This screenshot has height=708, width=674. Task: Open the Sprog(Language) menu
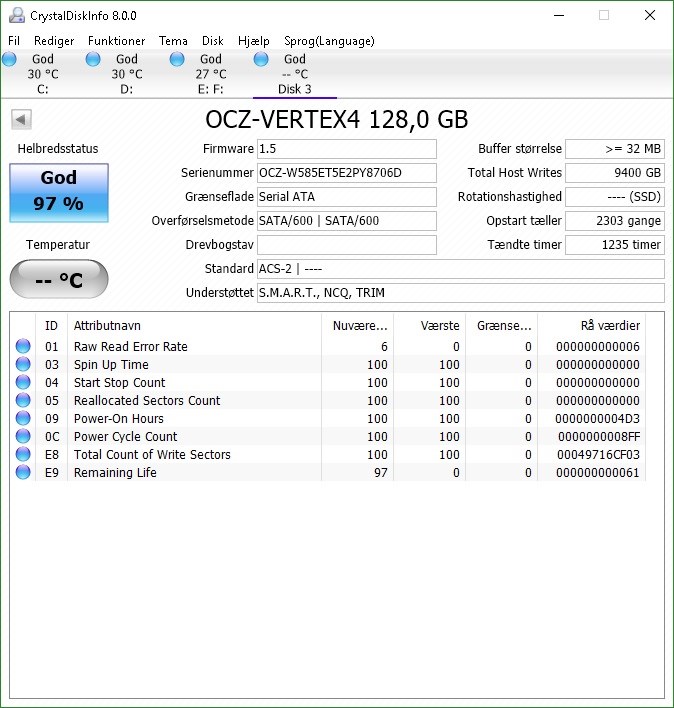(x=329, y=41)
